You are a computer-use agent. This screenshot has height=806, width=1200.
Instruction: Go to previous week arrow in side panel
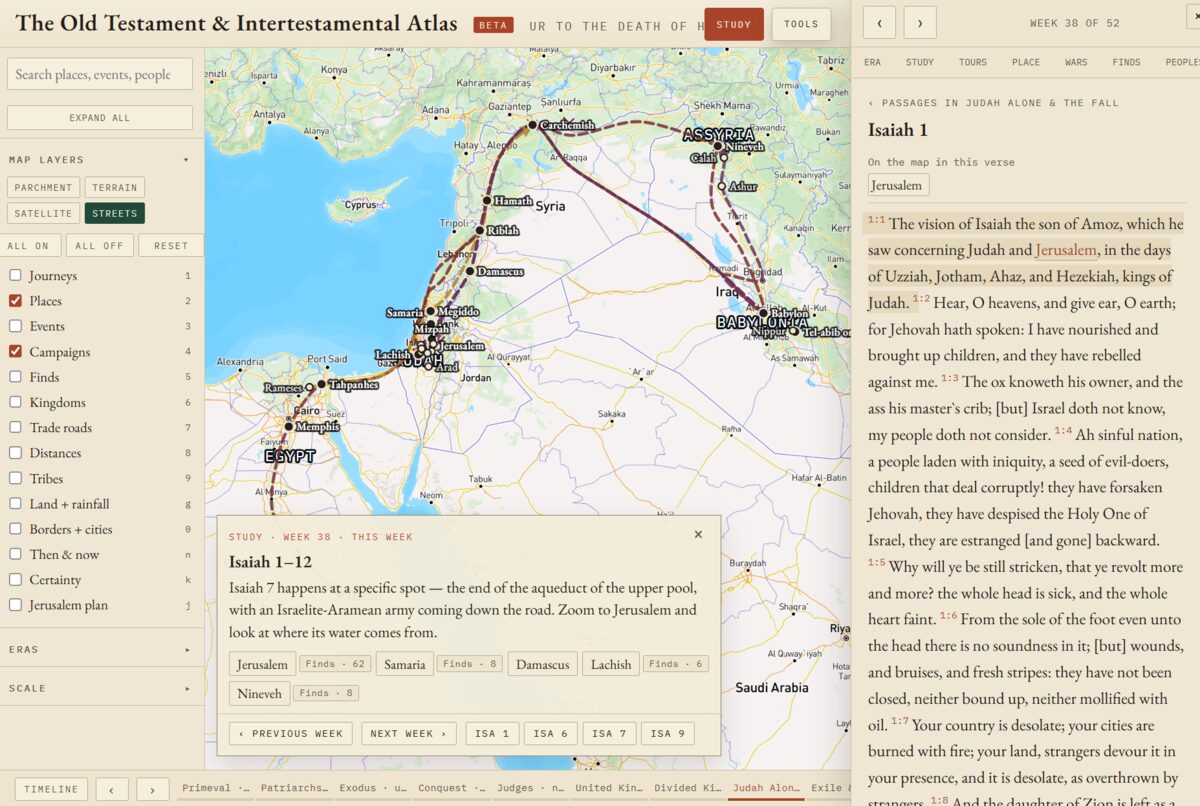[879, 22]
